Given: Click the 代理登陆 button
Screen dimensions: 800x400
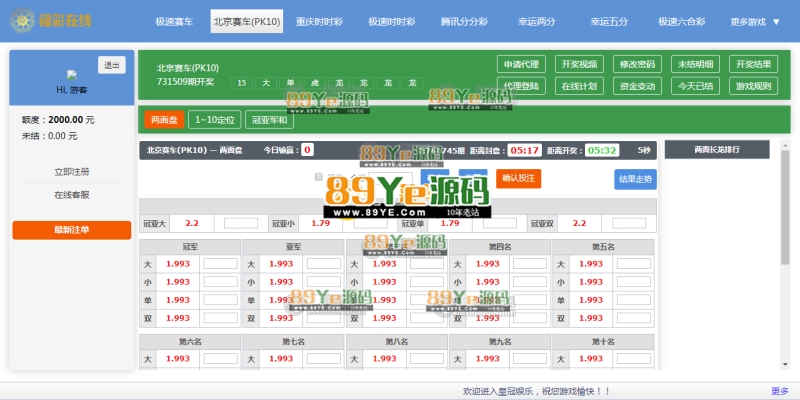Looking at the screenshot, I should pos(521,86).
